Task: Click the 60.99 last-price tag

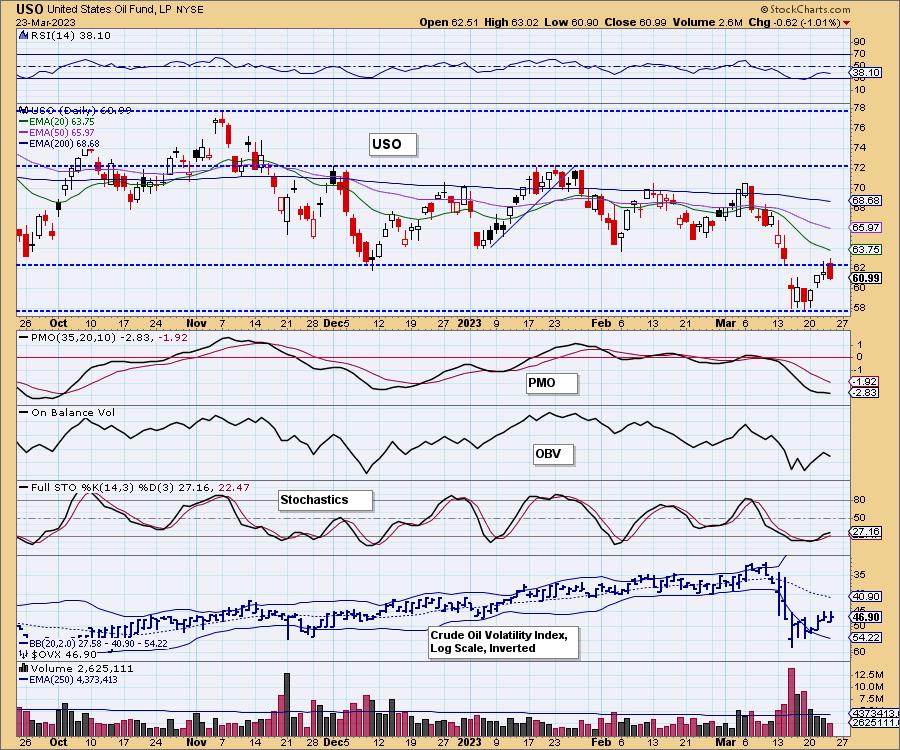Action: click(x=866, y=278)
